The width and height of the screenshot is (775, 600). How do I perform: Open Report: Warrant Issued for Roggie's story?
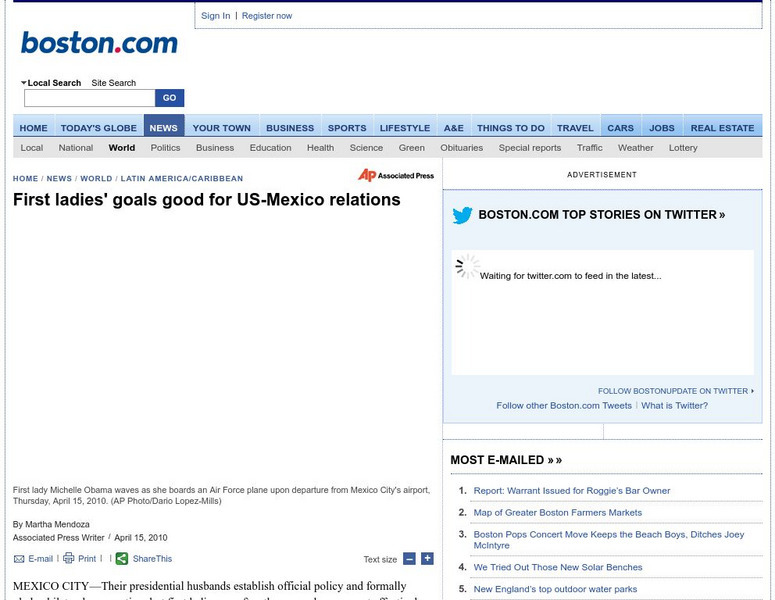572,491
